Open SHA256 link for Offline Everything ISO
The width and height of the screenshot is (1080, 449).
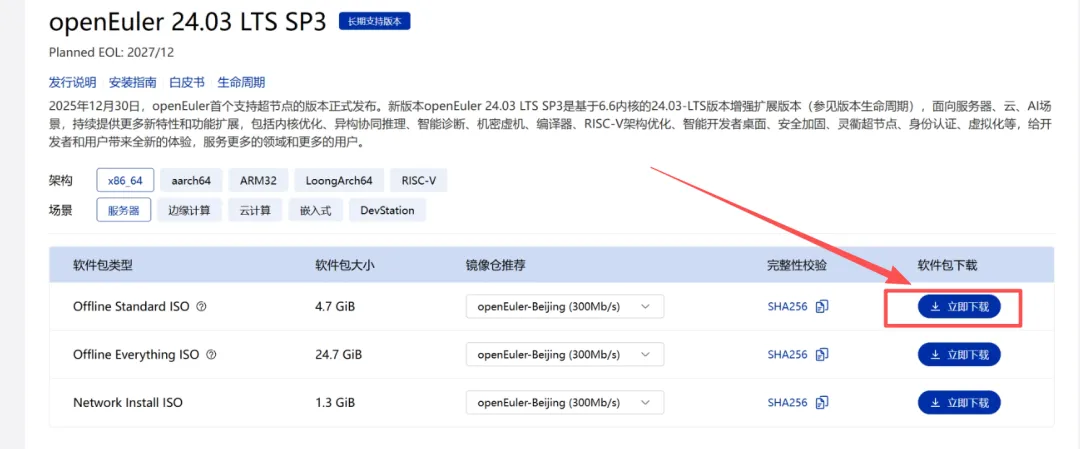point(787,355)
